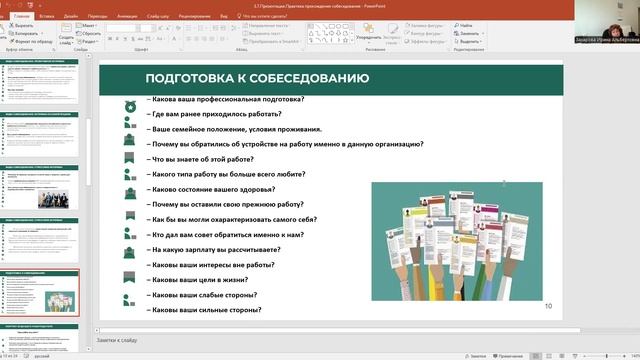Open Shape Fill (Заливка фигуры) menu
Image resolution: width=640 pixels, height=360 pixels.
[424, 25]
